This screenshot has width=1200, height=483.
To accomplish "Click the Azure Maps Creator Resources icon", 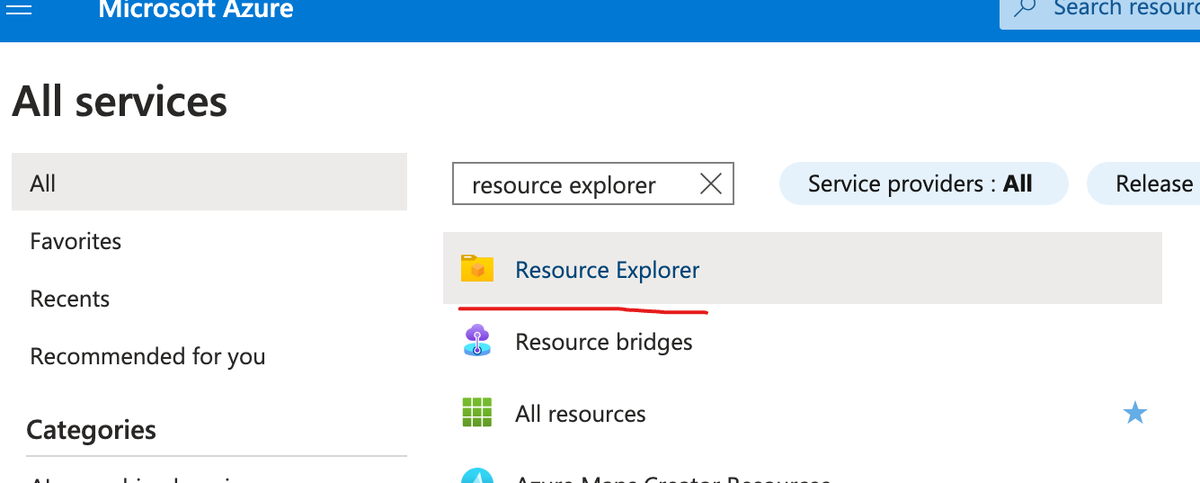I will click(477, 476).
